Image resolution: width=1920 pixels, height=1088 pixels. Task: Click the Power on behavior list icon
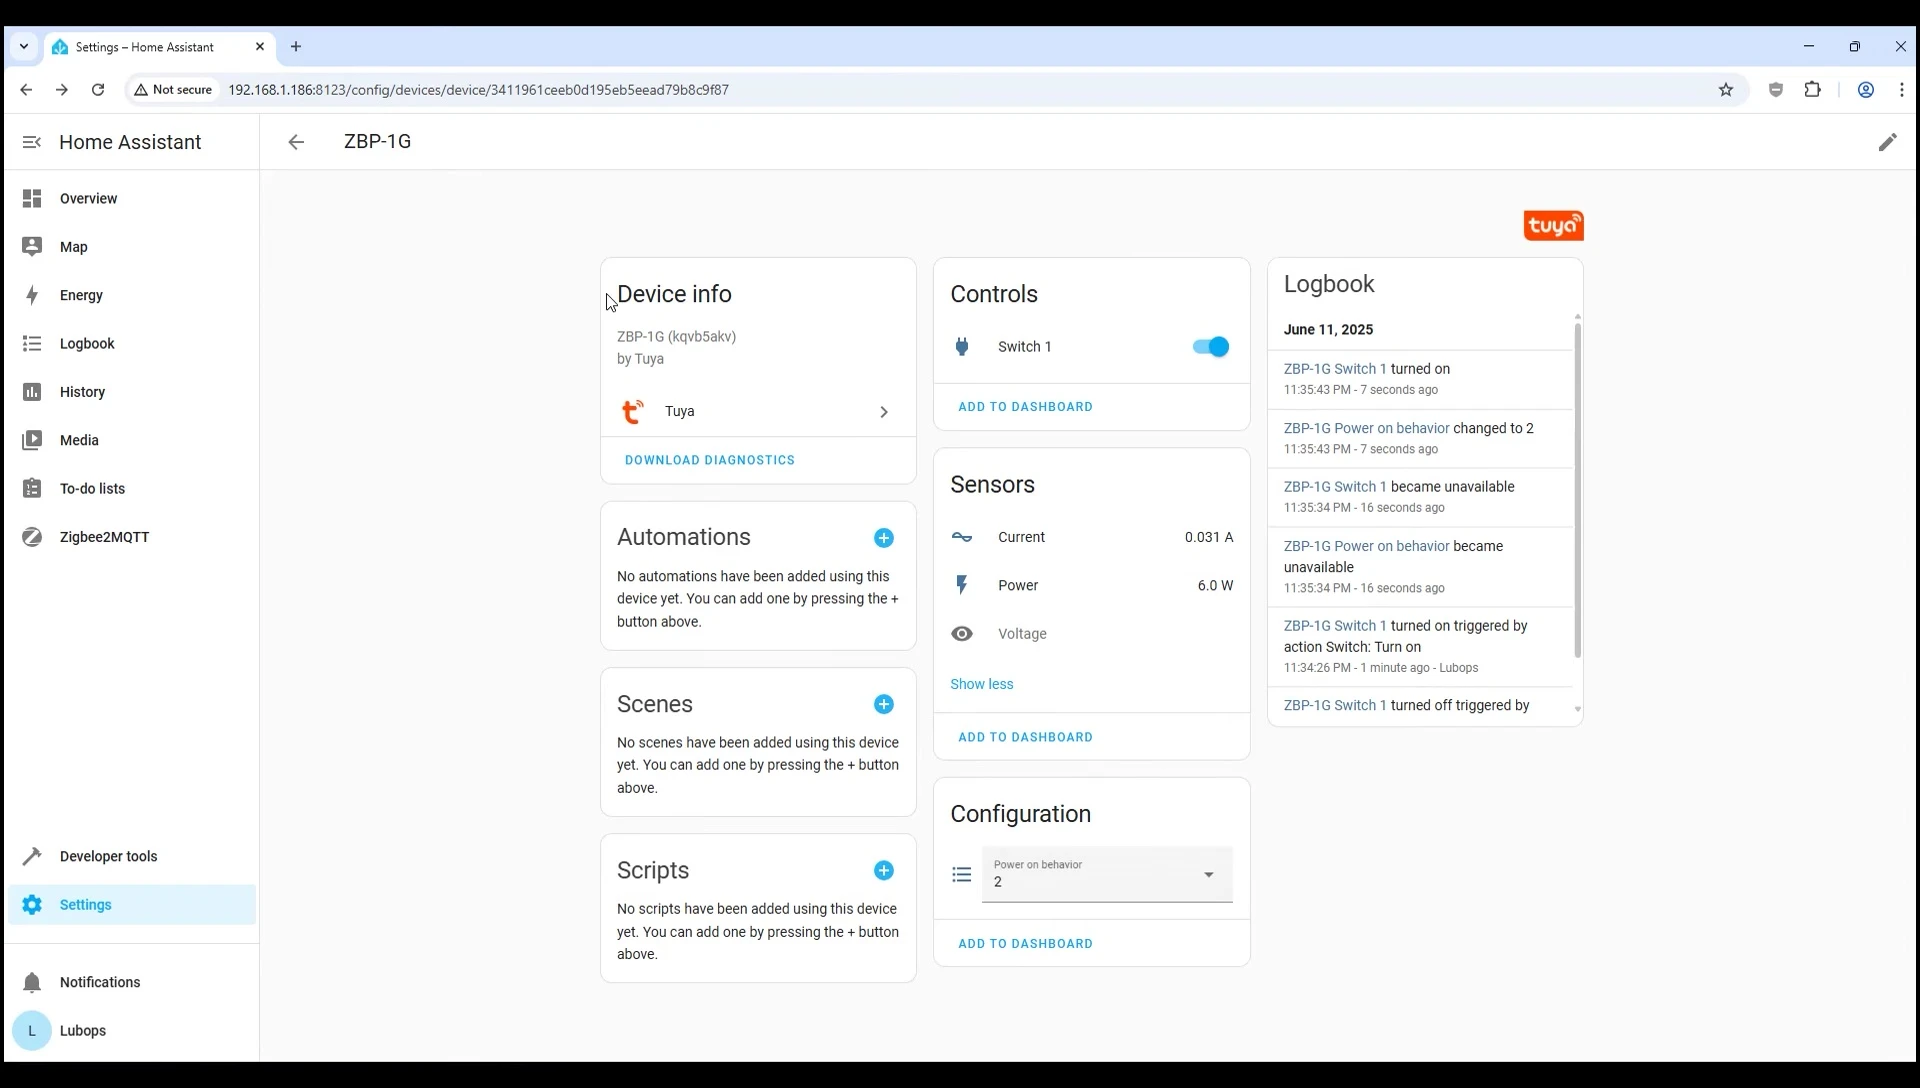(x=962, y=875)
